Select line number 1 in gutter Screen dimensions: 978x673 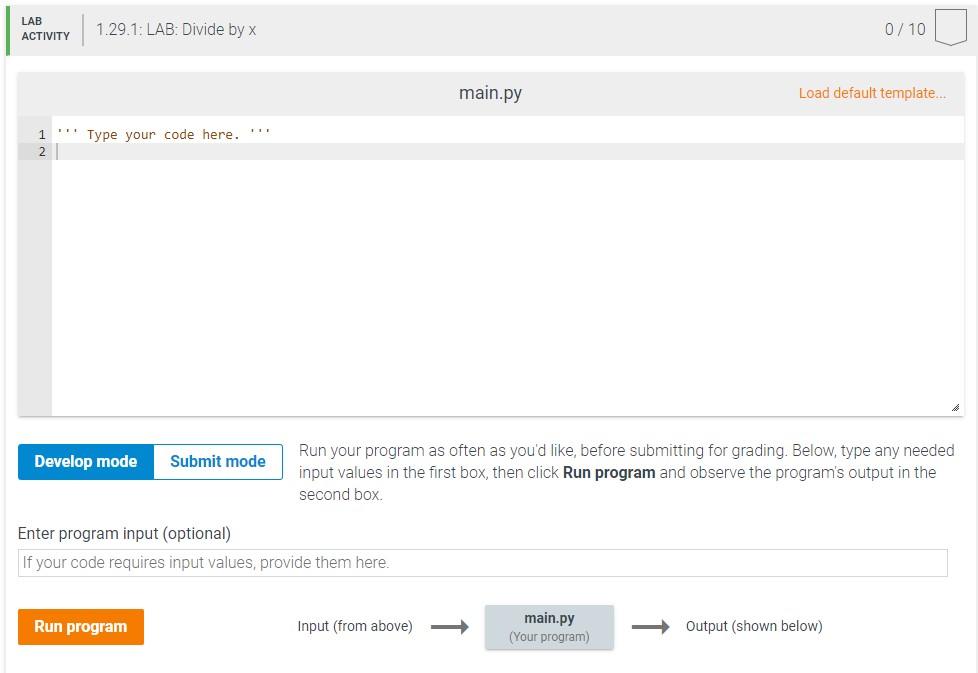point(42,135)
